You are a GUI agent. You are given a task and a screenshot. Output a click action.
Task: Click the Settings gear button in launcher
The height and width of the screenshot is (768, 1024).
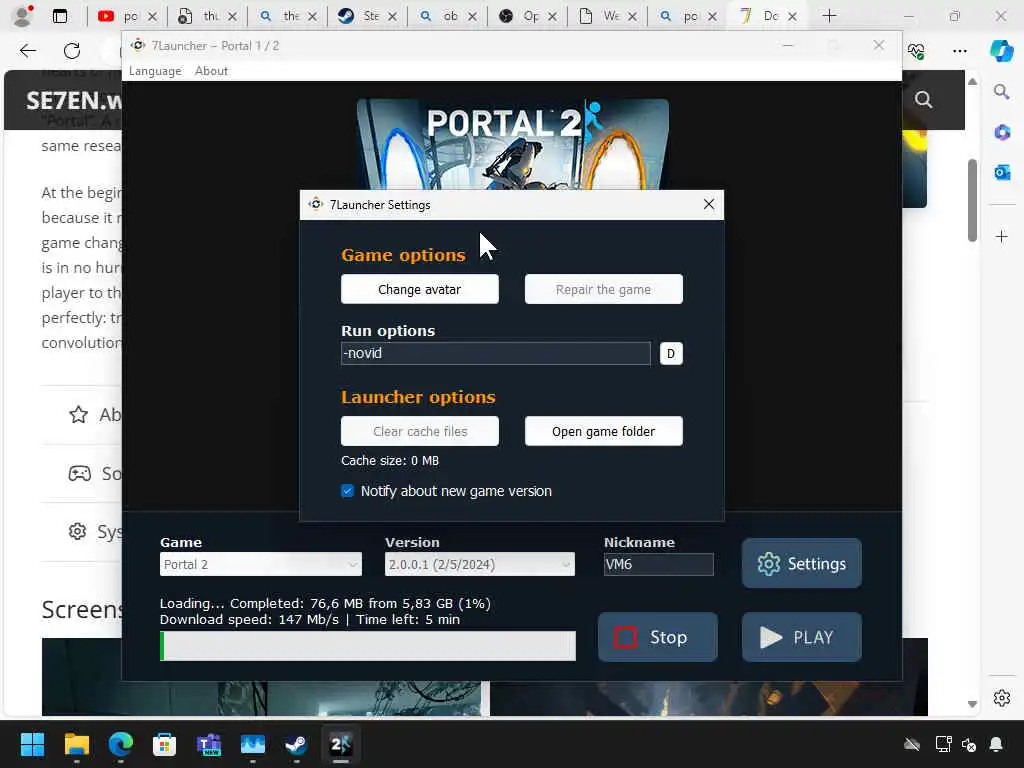point(801,563)
